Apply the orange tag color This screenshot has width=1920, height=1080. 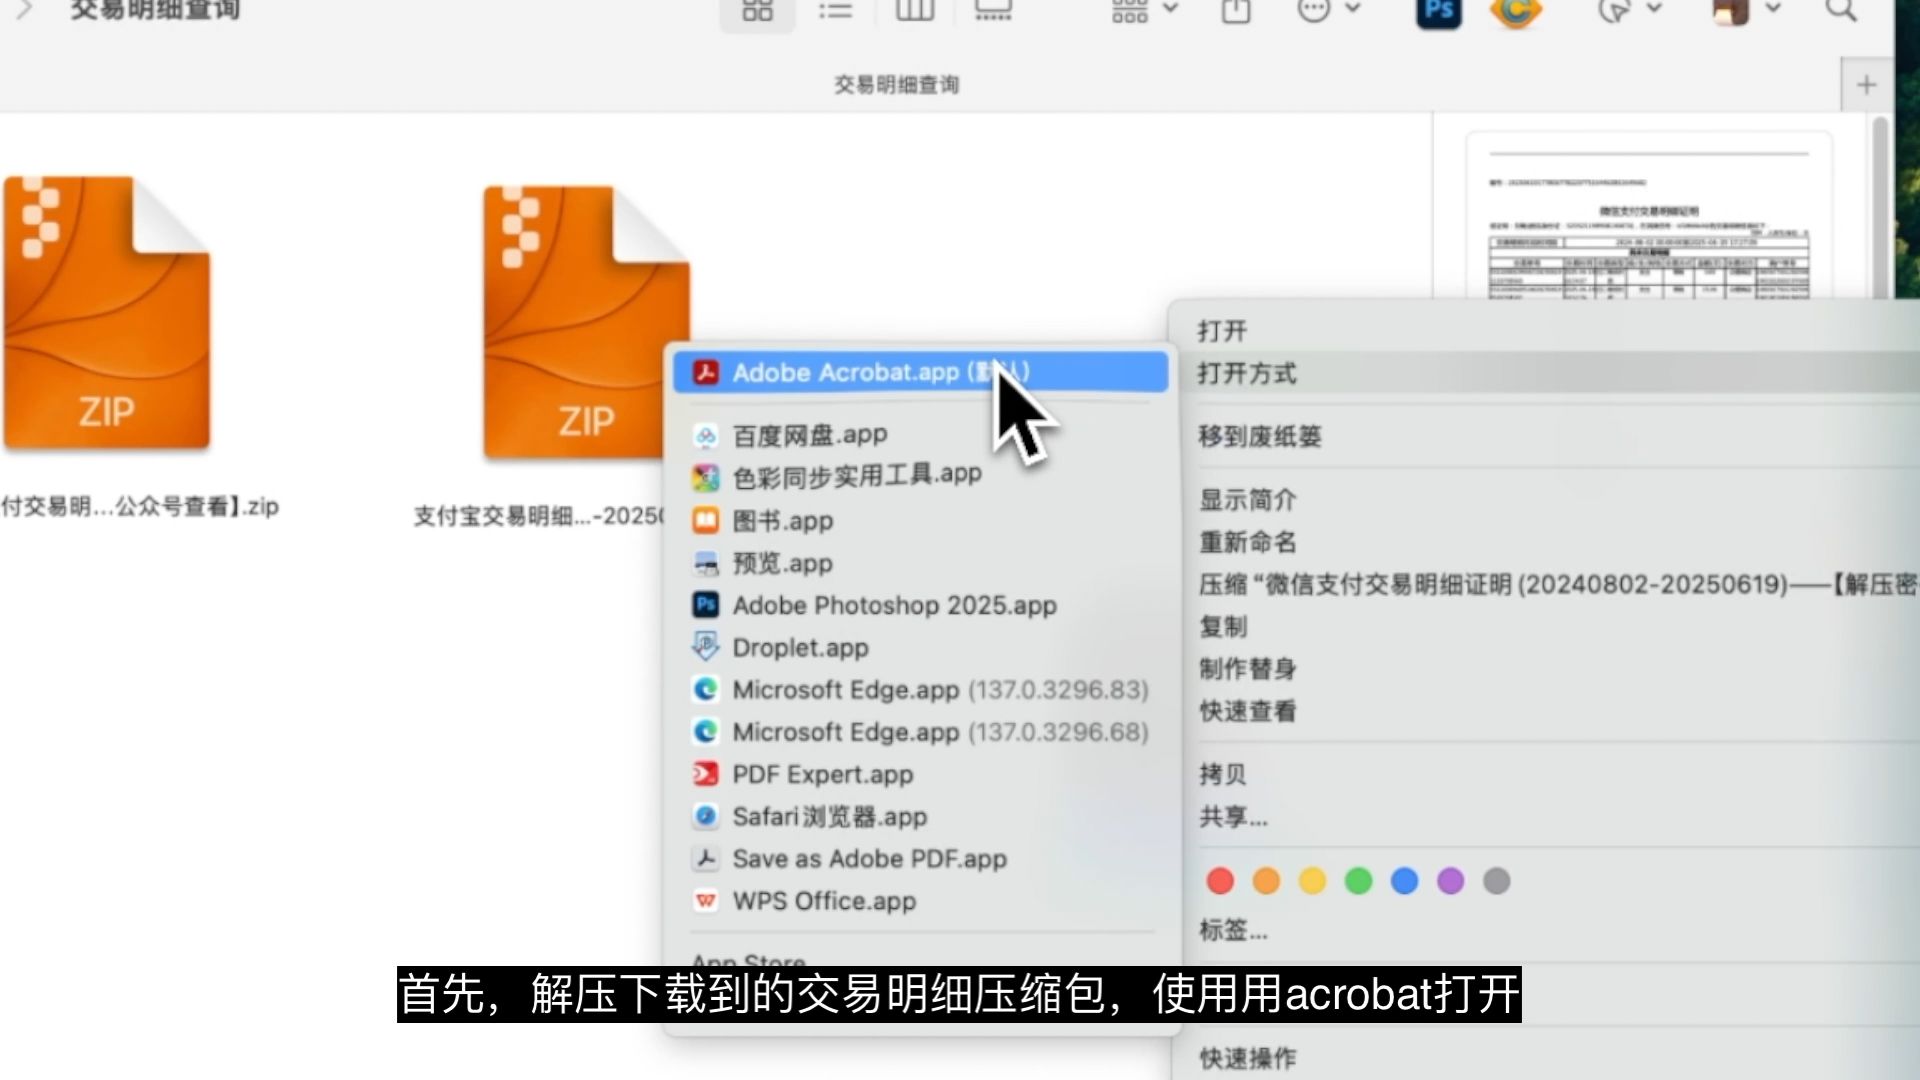pyautogui.click(x=1266, y=881)
